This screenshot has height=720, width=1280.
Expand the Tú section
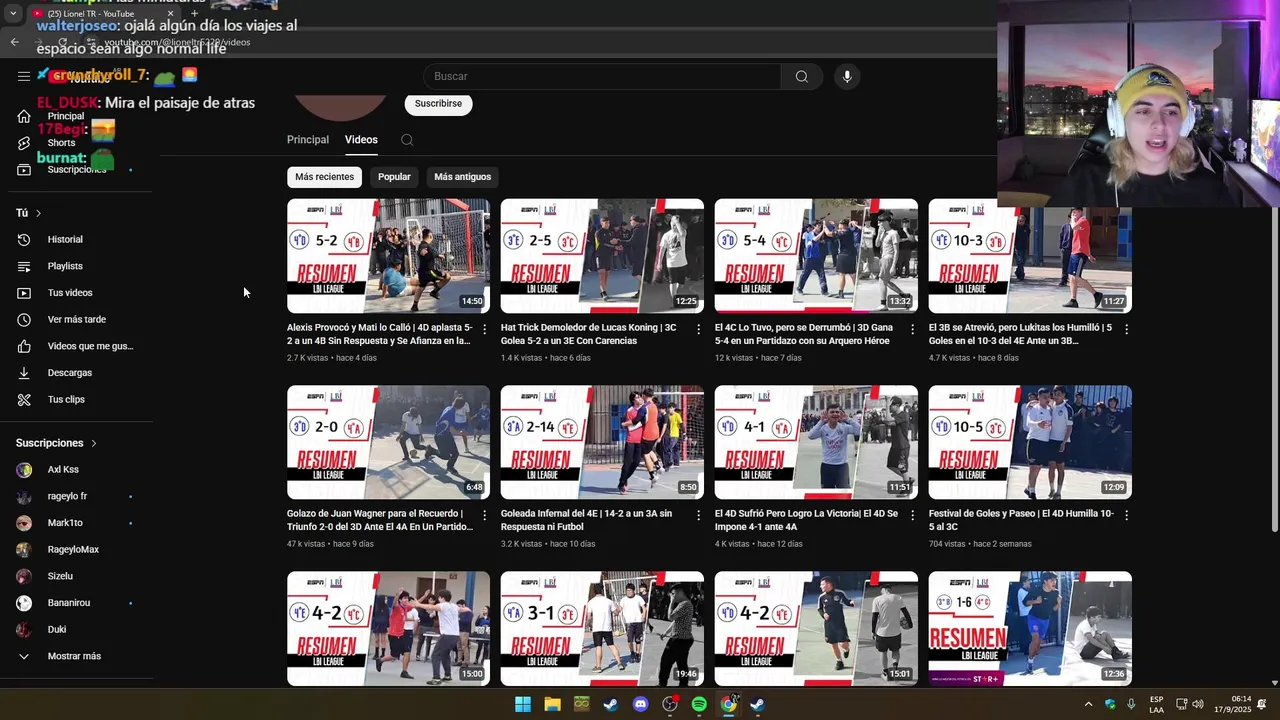[x=29, y=213]
